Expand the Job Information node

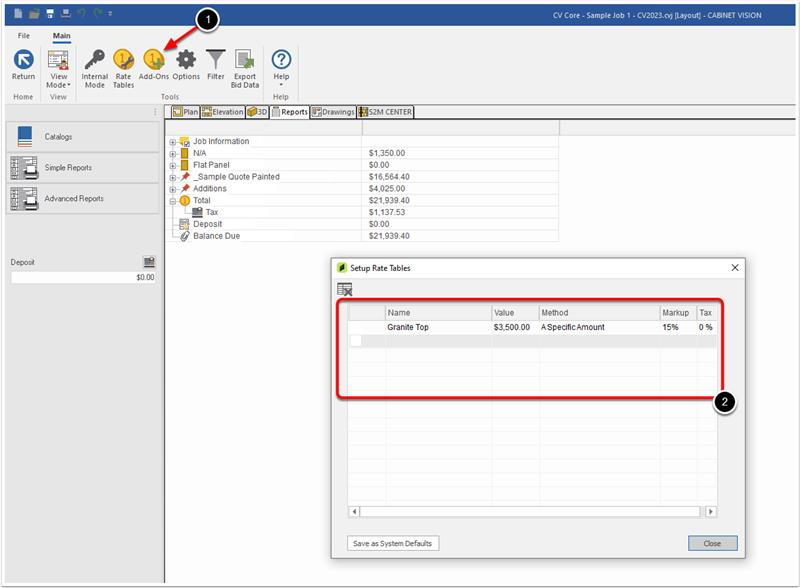coord(172,142)
